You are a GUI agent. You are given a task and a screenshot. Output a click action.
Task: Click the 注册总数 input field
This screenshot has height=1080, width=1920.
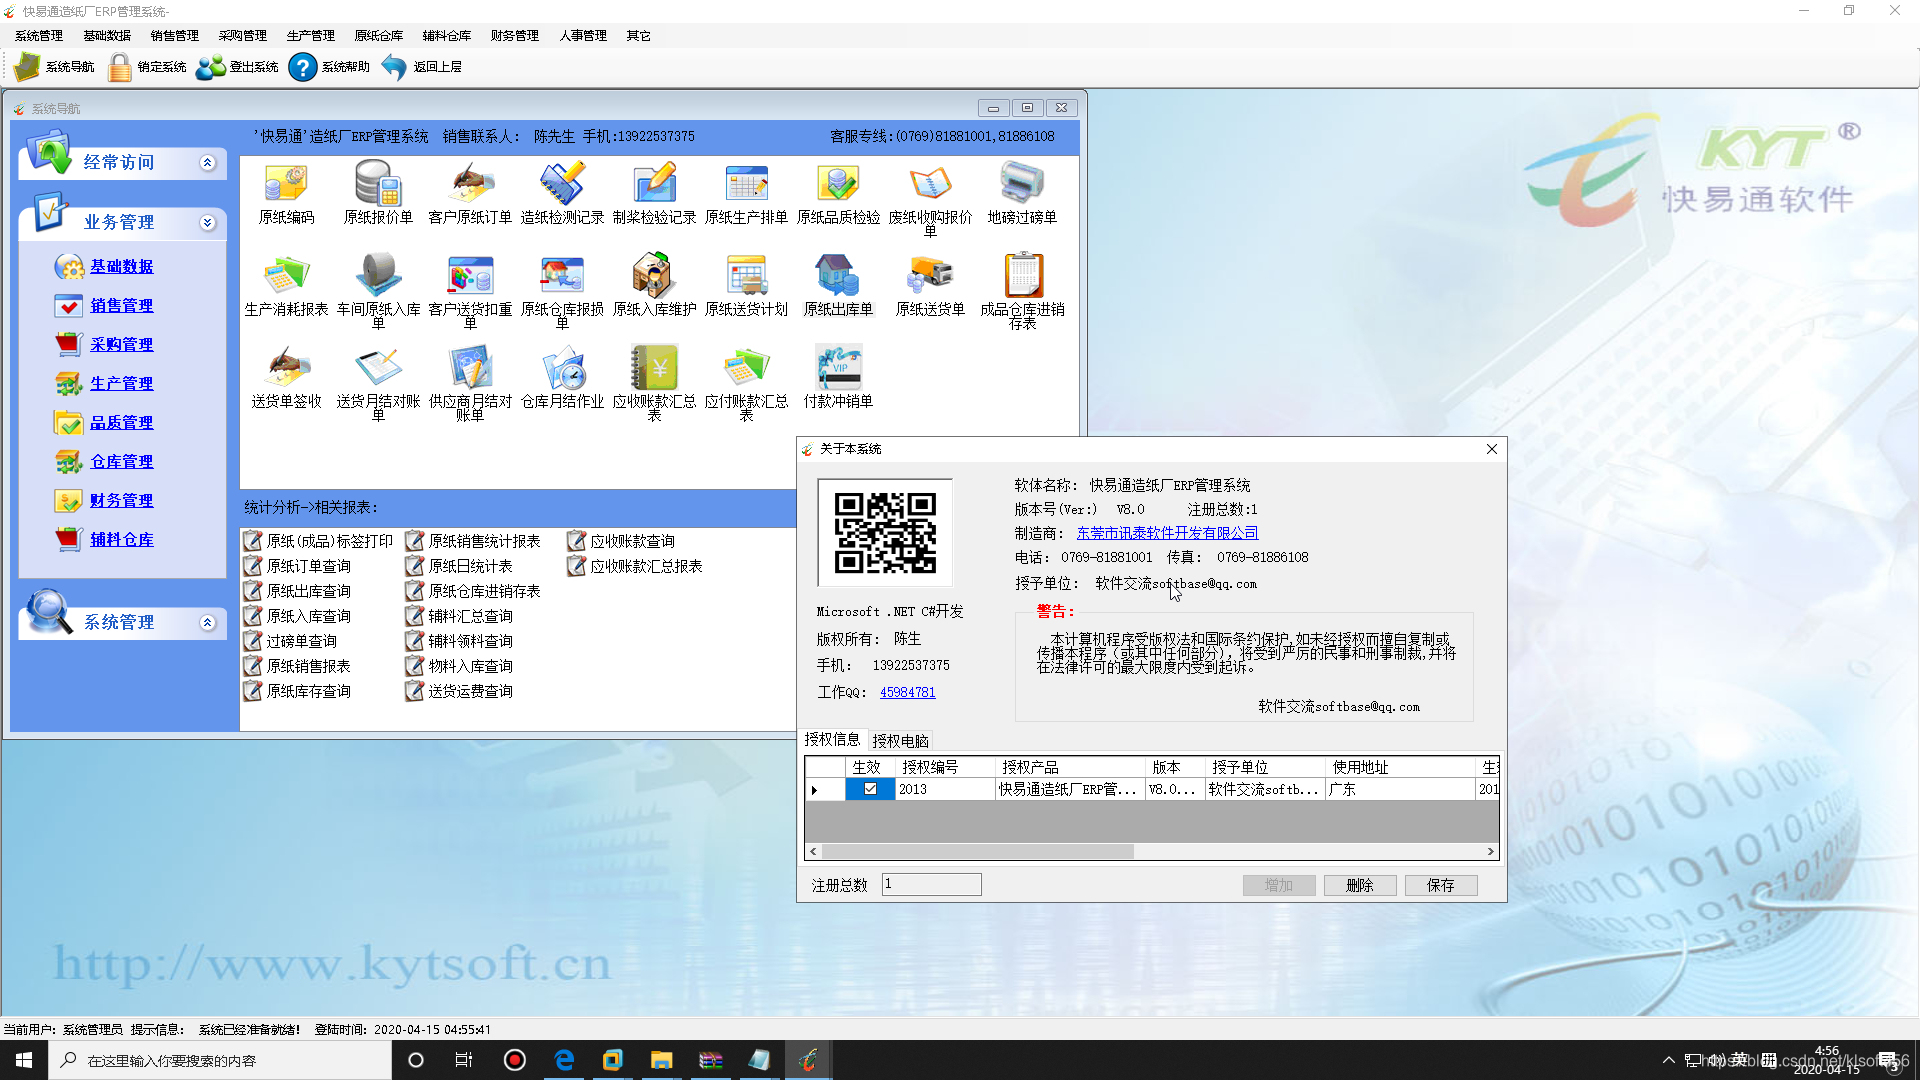click(931, 884)
